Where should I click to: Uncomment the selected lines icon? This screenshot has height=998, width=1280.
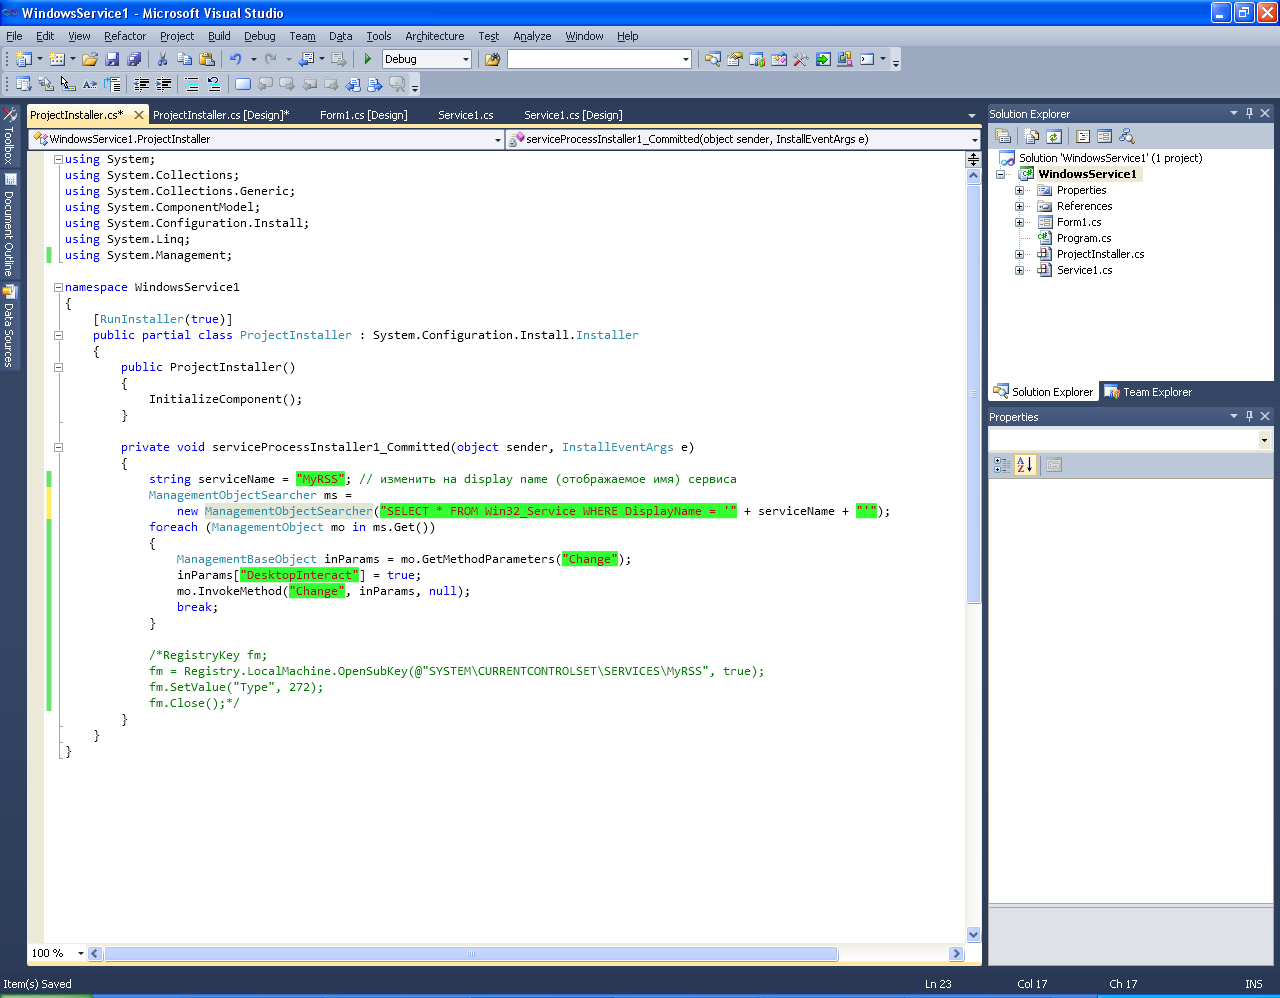coord(214,84)
